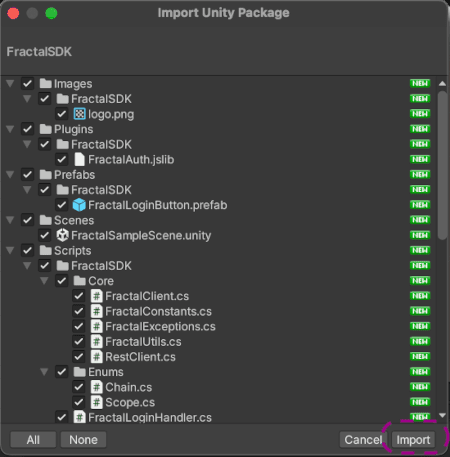This screenshot has height=457, width=450.
Task: Click the Plugins folder icon
Action: click(46, 129)
